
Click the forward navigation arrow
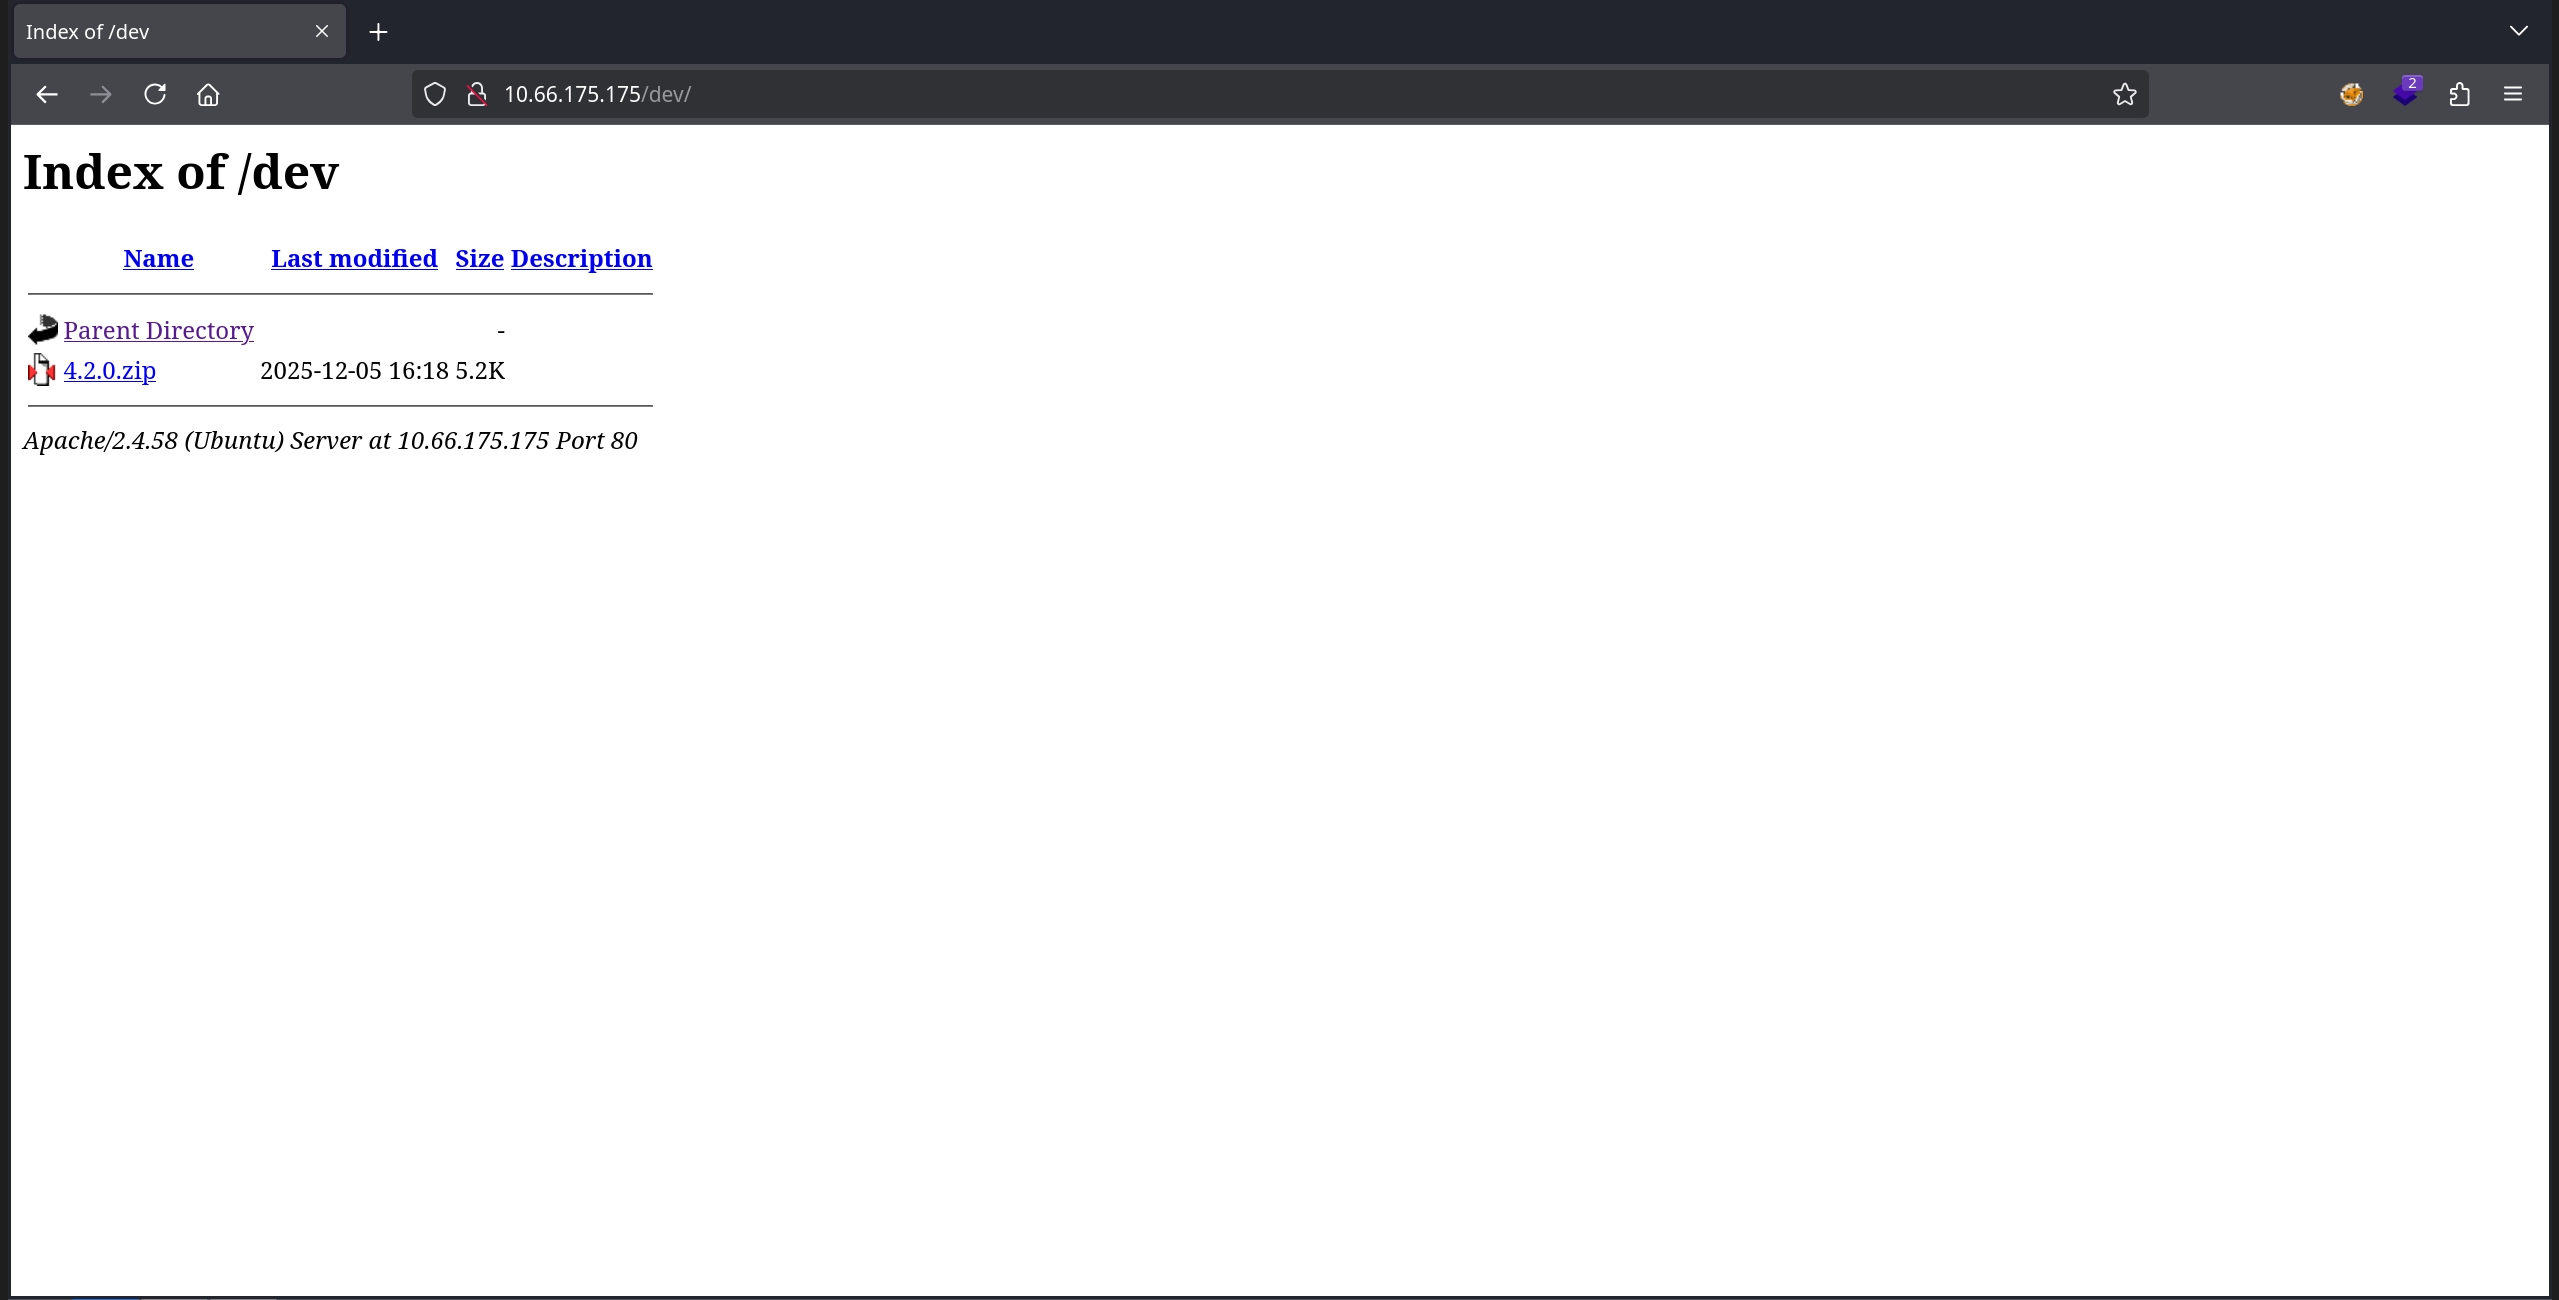[x=100, y=94]
